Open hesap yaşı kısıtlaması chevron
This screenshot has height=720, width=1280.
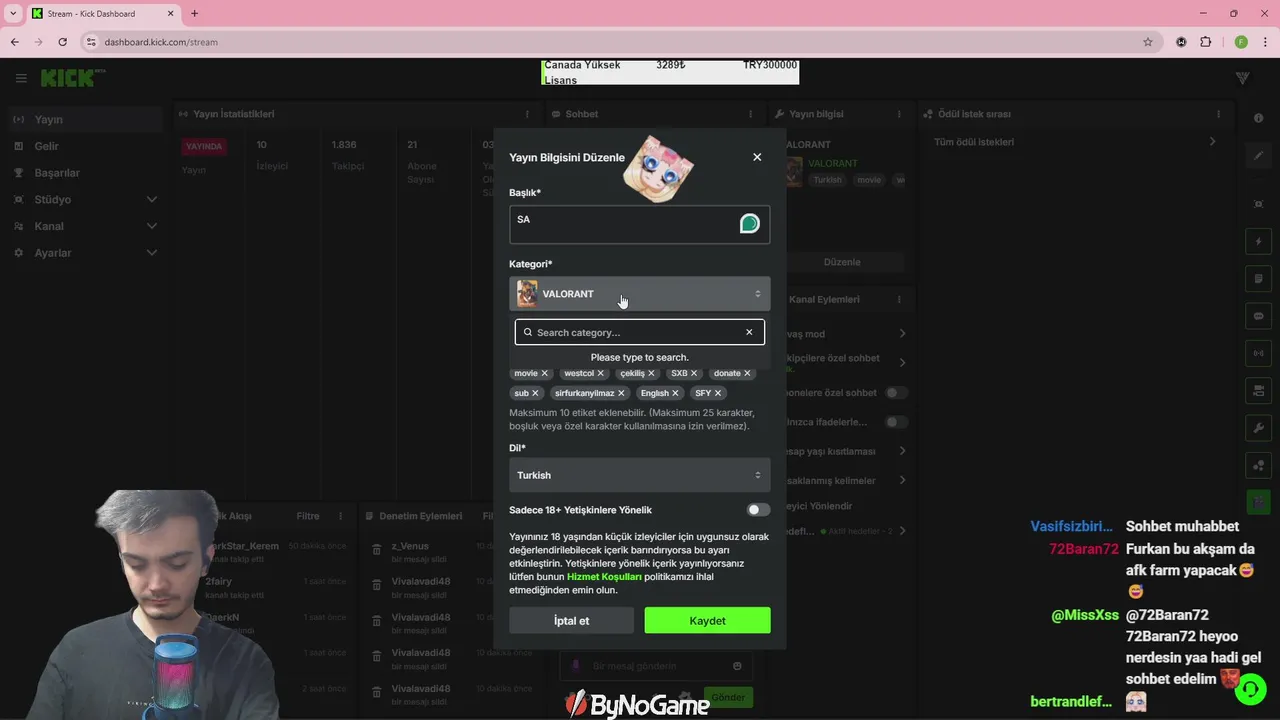(902, 451)
